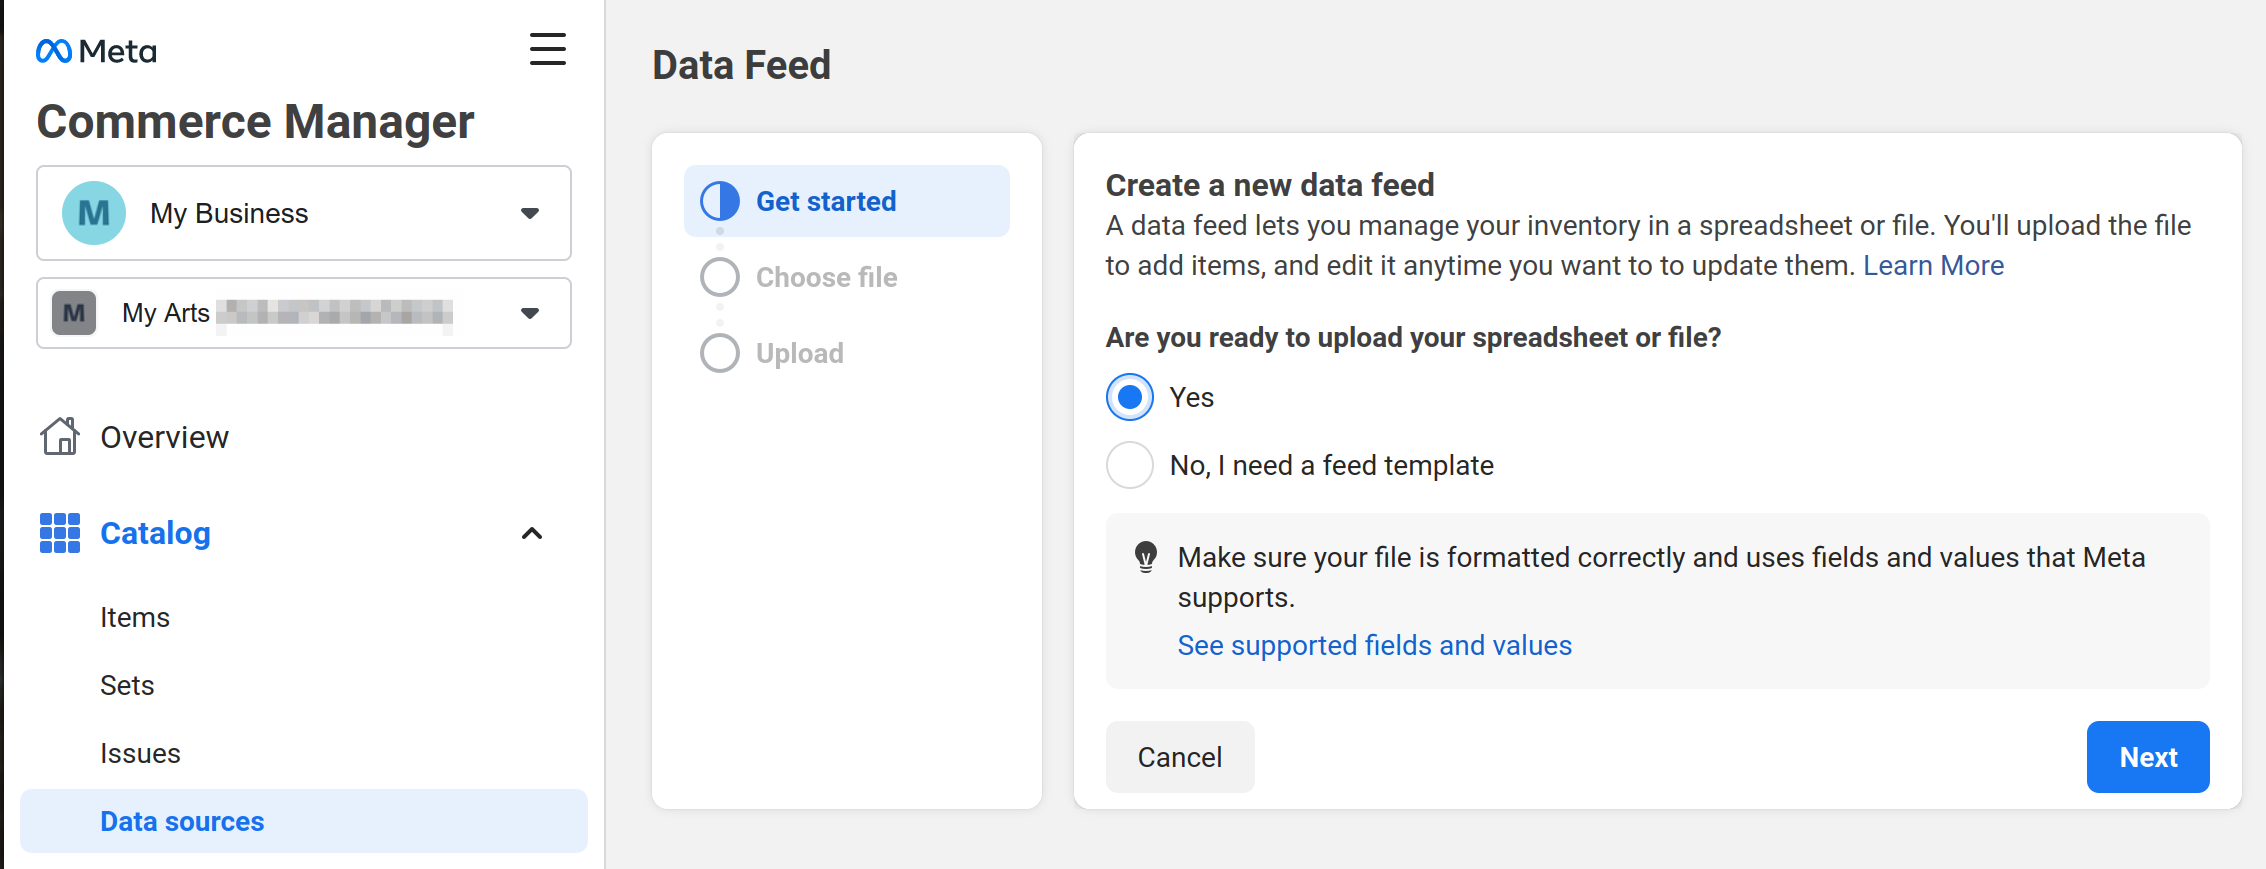
Task: Select the Yes radio button
Action: pyautogui.click(x=1130, y=397)
